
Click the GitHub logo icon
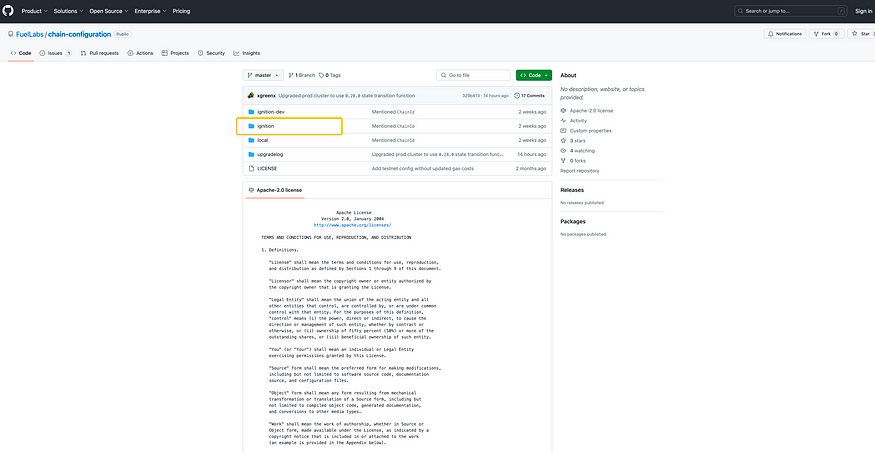point(9,11)
